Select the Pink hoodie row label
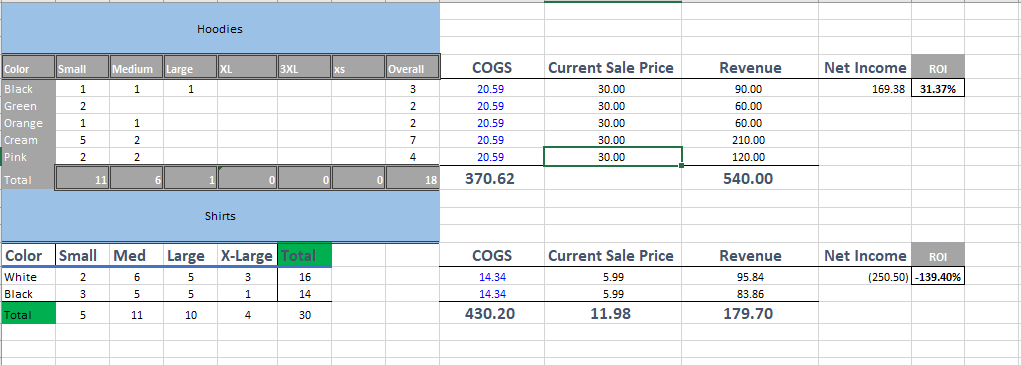1021x365 pixels. coord(28,157)
